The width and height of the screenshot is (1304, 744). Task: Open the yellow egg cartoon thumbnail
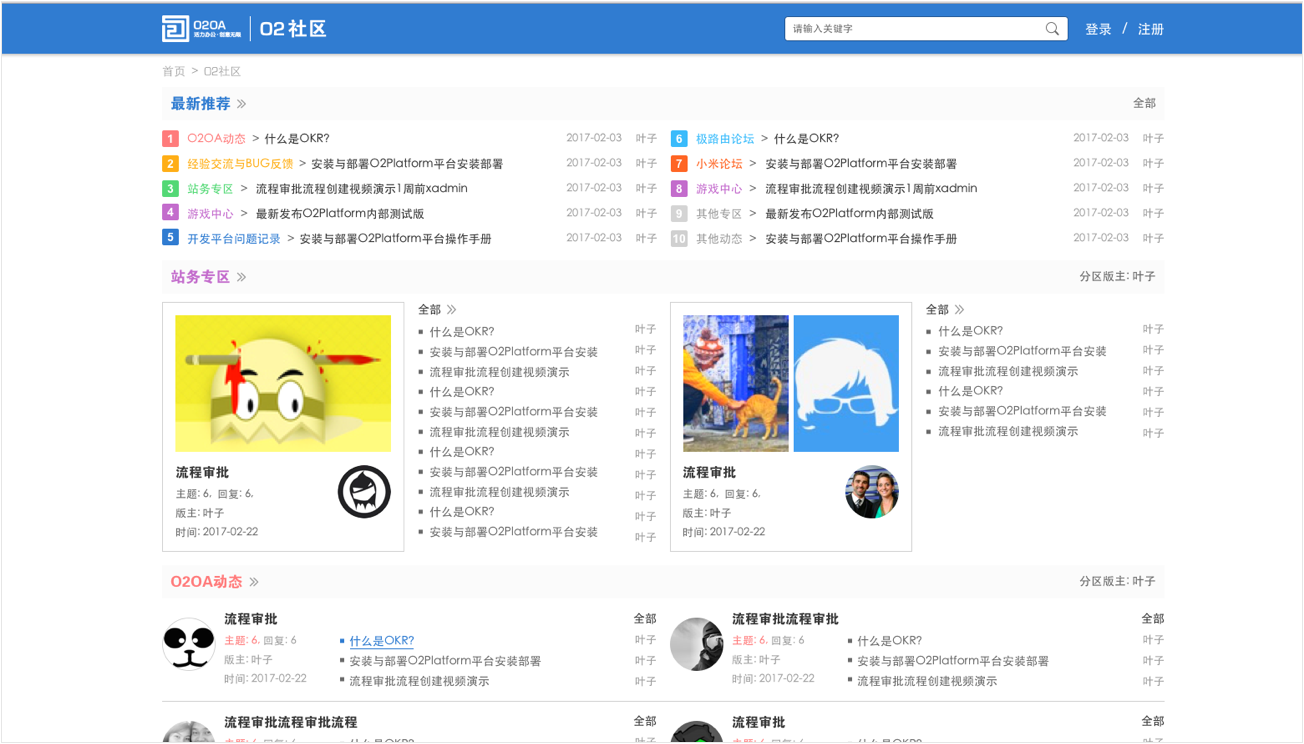point(283,383)
